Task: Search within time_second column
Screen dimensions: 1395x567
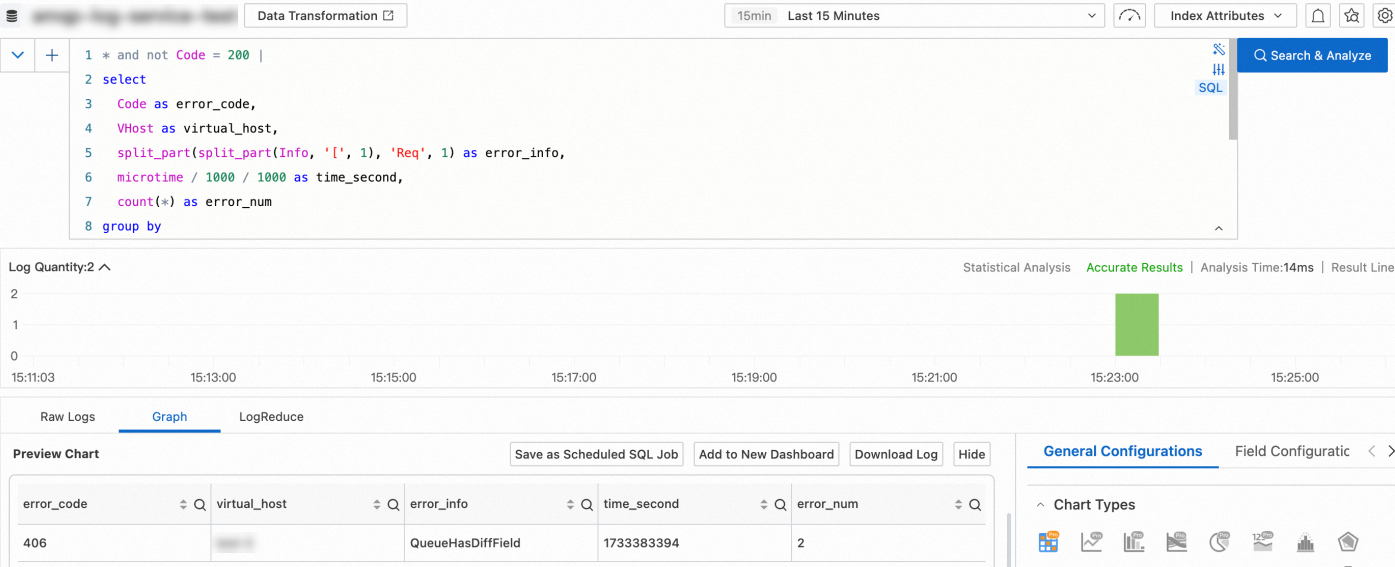Action: coord(781,505)
